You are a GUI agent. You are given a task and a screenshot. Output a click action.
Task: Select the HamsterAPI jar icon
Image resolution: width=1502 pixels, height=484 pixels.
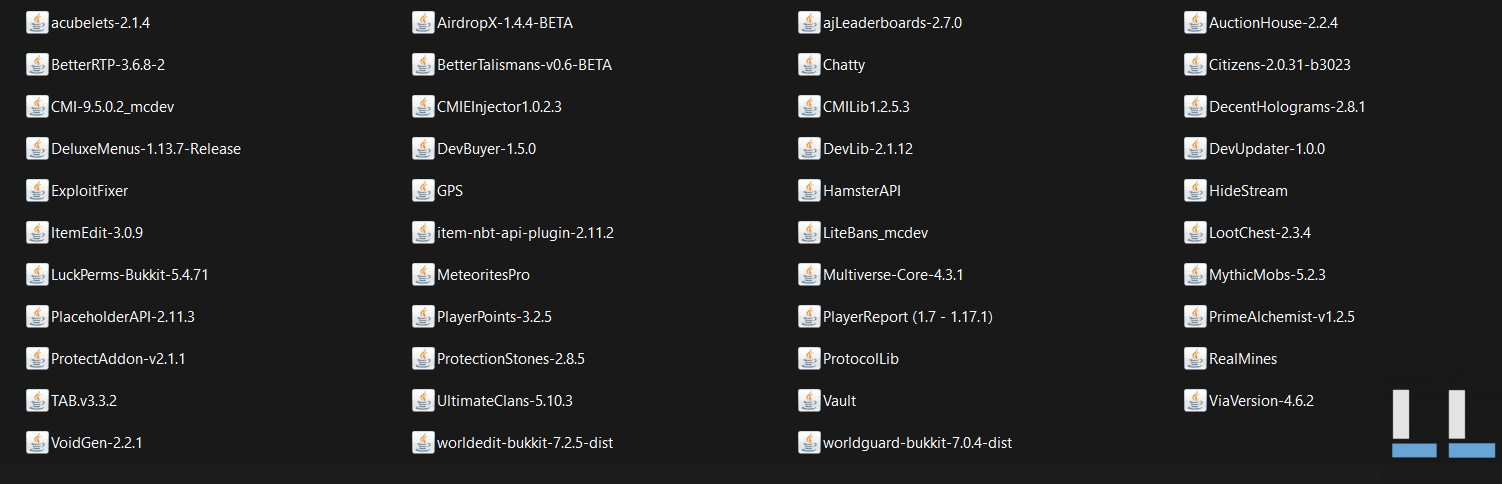click(809, 191)
